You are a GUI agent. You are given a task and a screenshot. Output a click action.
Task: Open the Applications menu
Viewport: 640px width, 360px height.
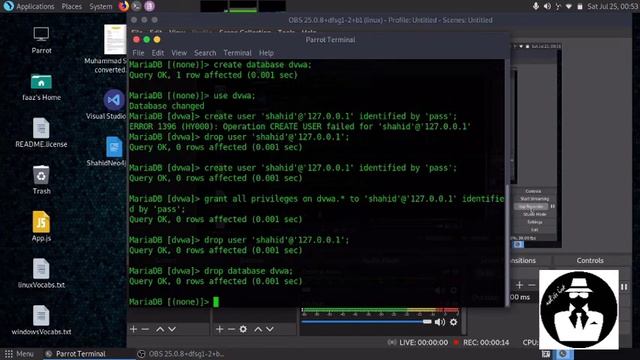click(35, 7)
